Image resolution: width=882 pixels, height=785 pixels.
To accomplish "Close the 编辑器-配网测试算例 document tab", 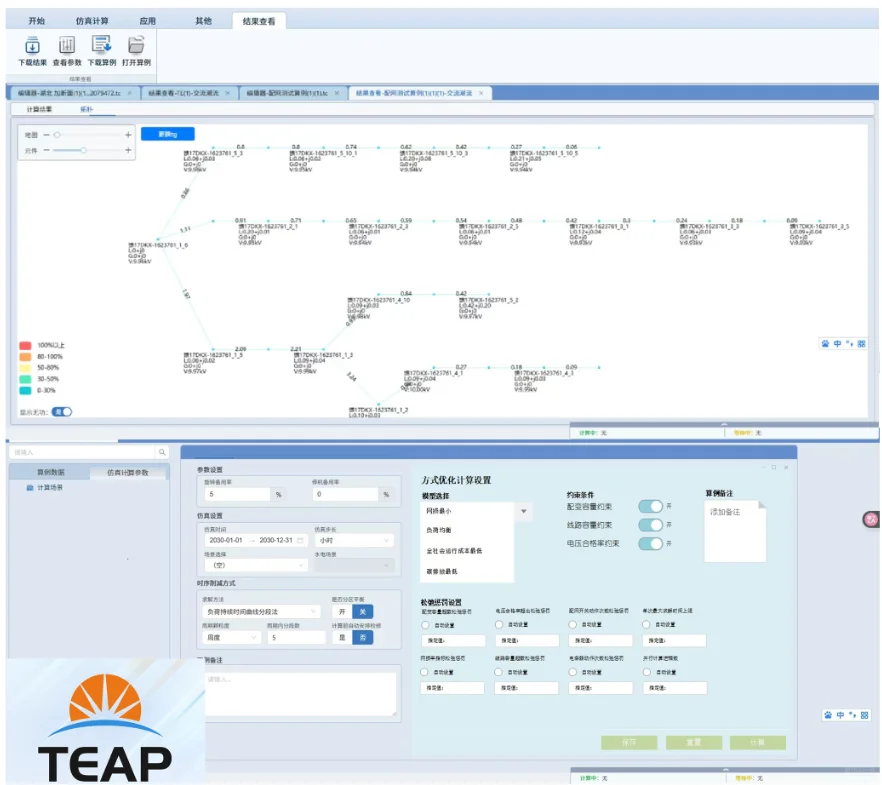I will point(337,93).
